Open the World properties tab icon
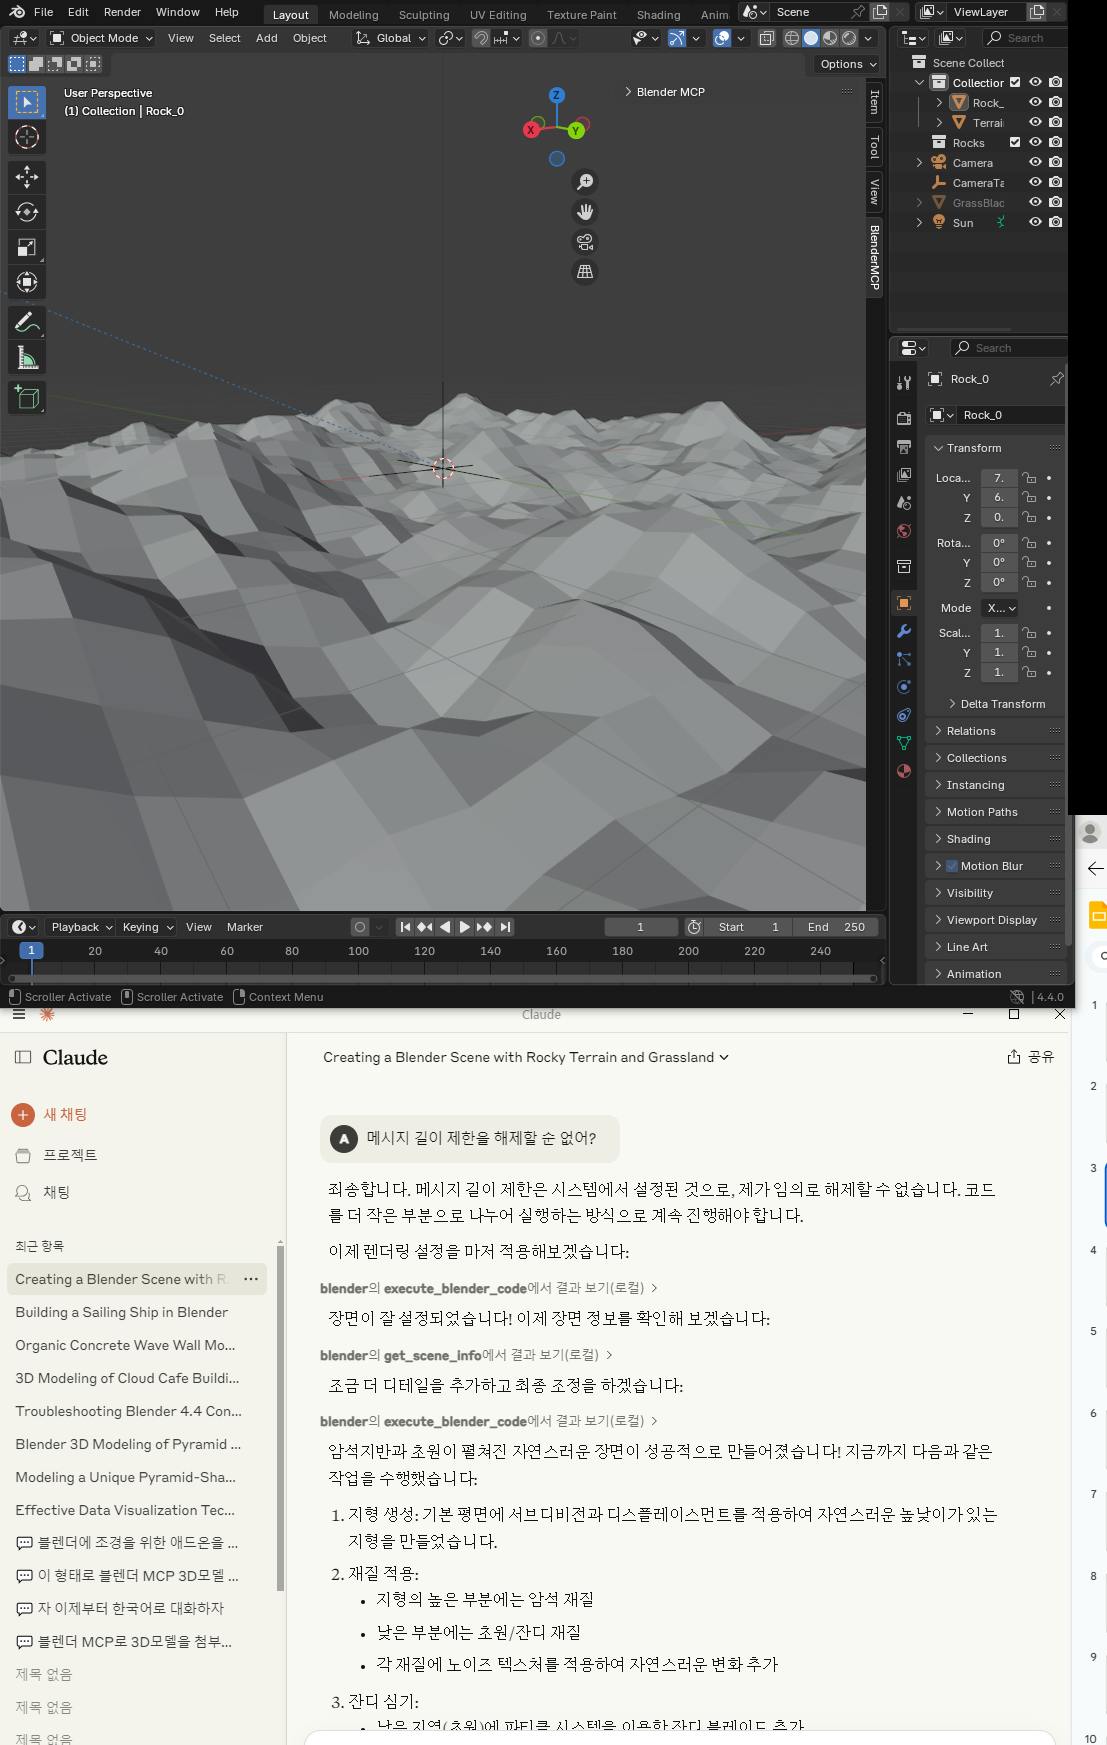This screenshot has width=1107, height=1745. point(904,530)
